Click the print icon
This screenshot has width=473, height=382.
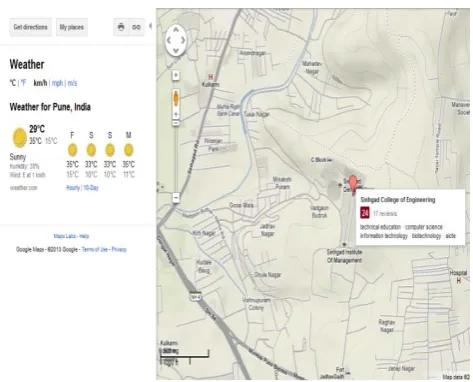121,27
